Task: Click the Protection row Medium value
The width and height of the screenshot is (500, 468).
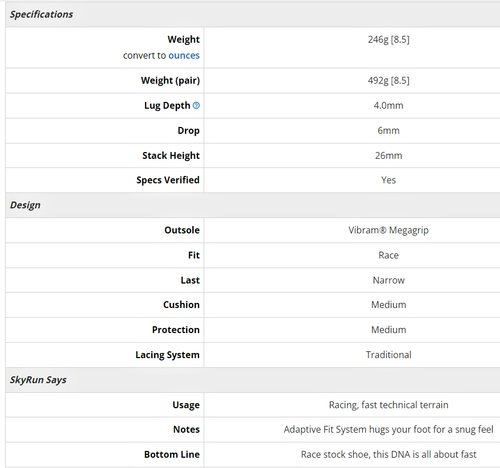Action: pos(389,330)
